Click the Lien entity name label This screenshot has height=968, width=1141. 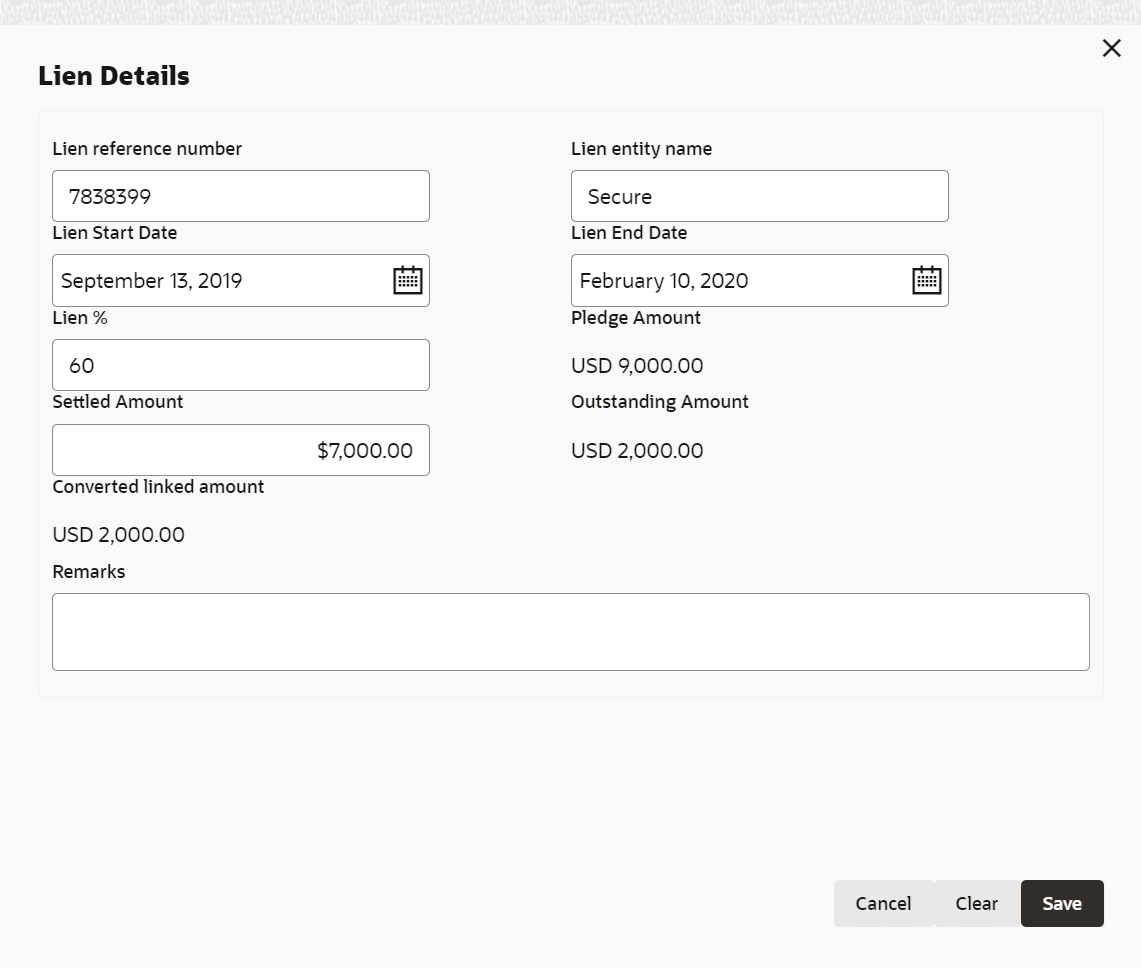coord(641,149)
